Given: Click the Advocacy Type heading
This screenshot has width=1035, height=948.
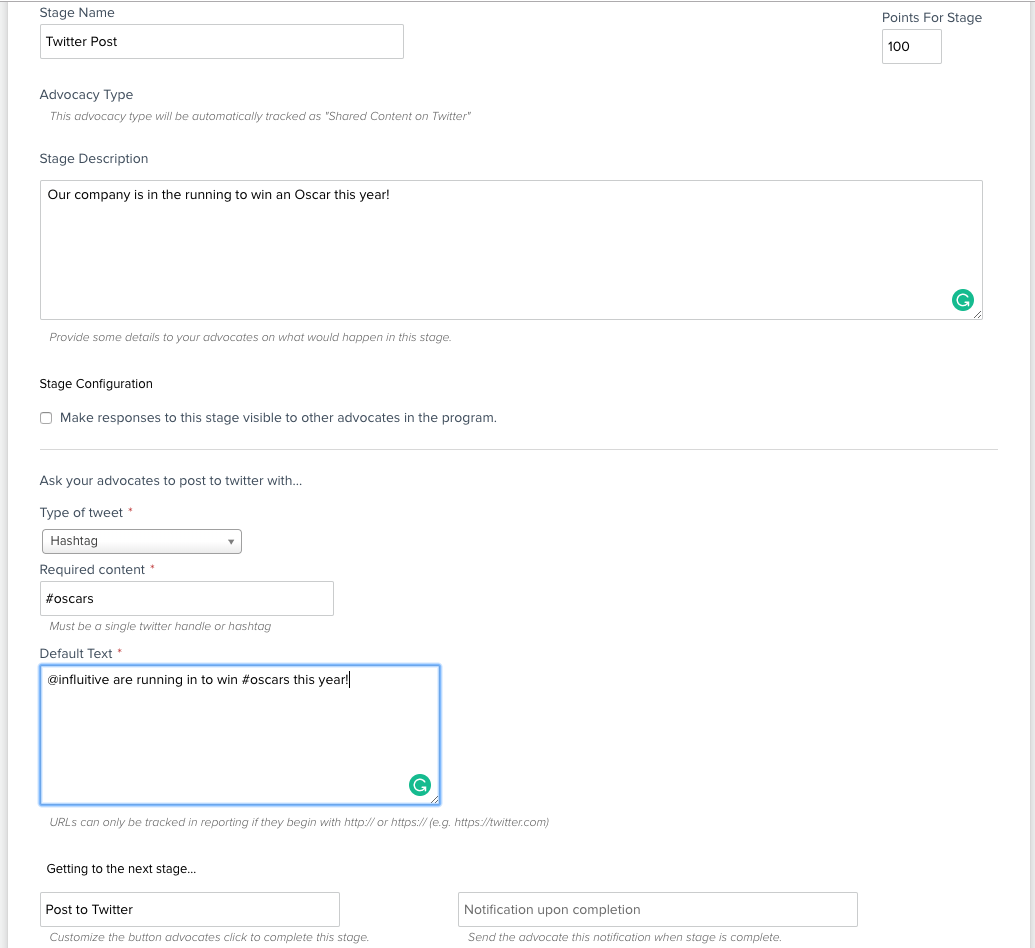Looking at the screenshot, I should coord(86,95).
